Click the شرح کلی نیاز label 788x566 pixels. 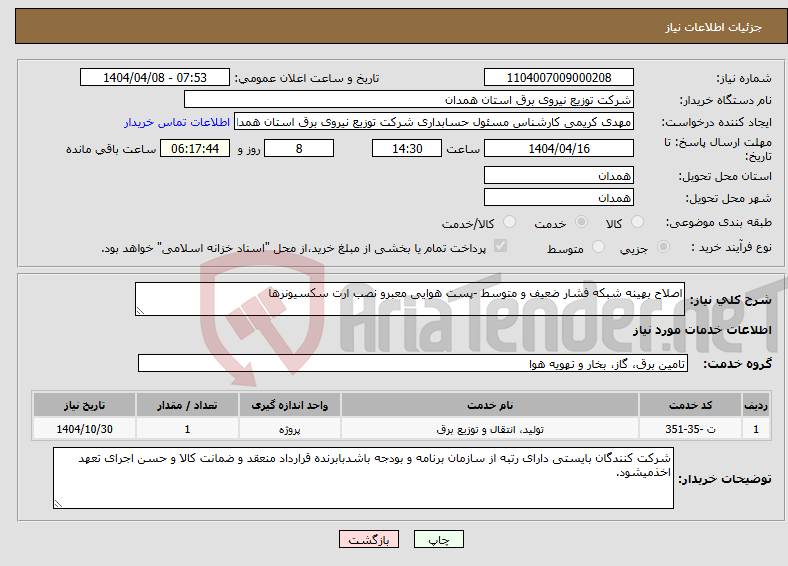(x=730, y=300)
